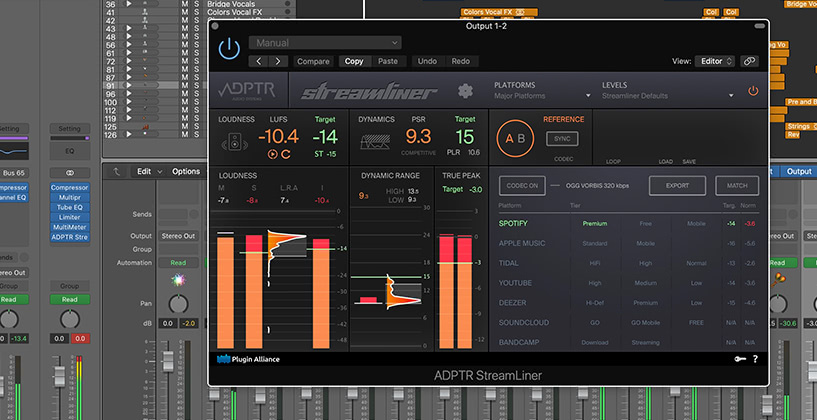
Task: Open the Manual preset dropdown
Action: (x=325, y=43)
